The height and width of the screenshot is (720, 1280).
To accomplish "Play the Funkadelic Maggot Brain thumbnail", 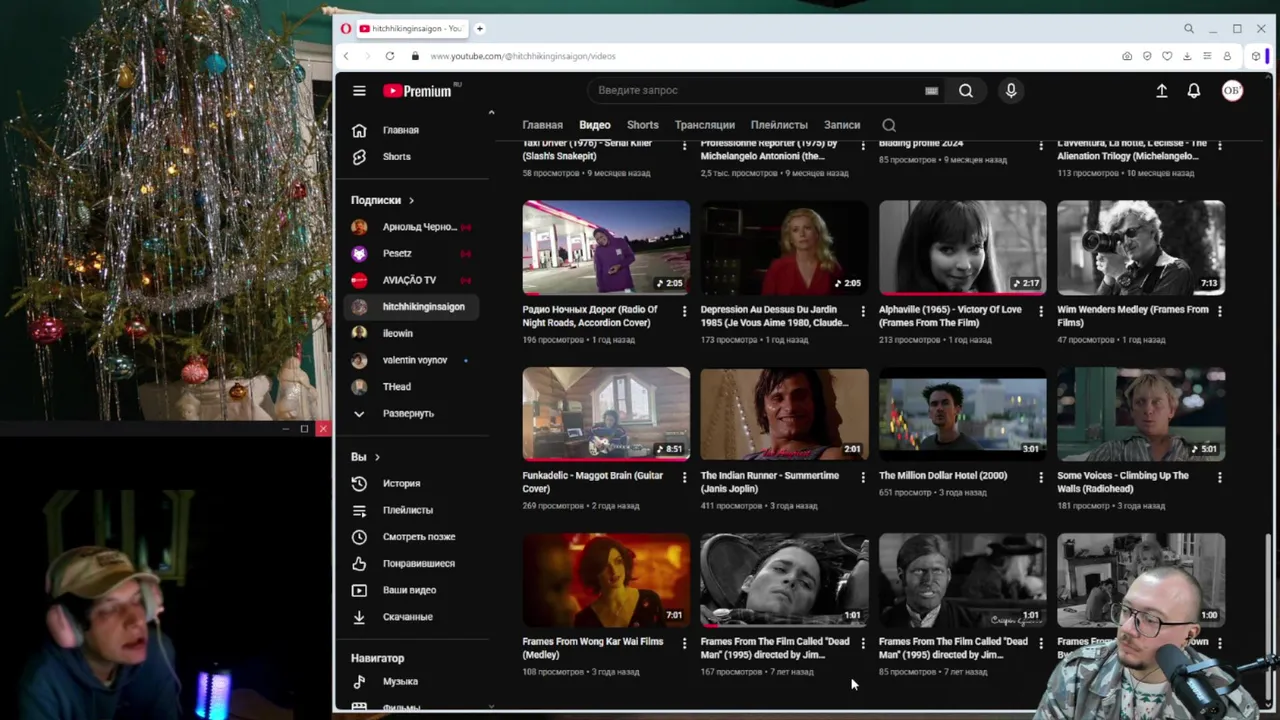I will [606, 413].
